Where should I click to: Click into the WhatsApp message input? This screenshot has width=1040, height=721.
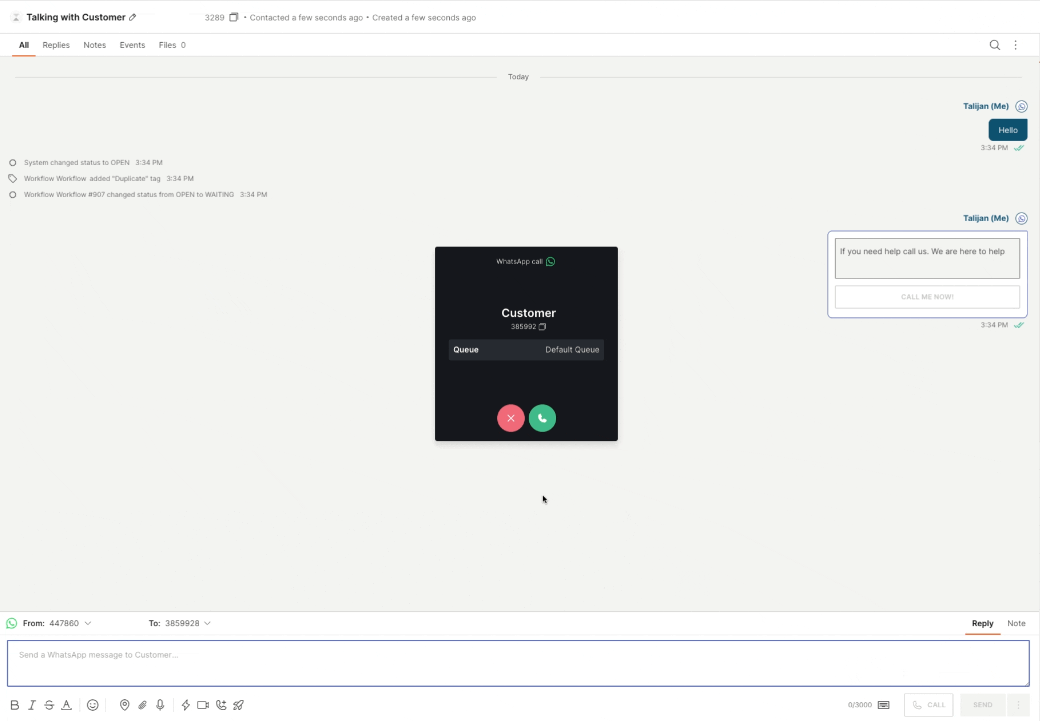click(518, 663)
